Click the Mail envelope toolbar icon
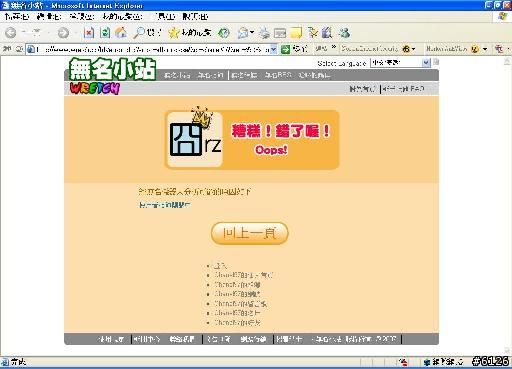 [x=243, y=33]
